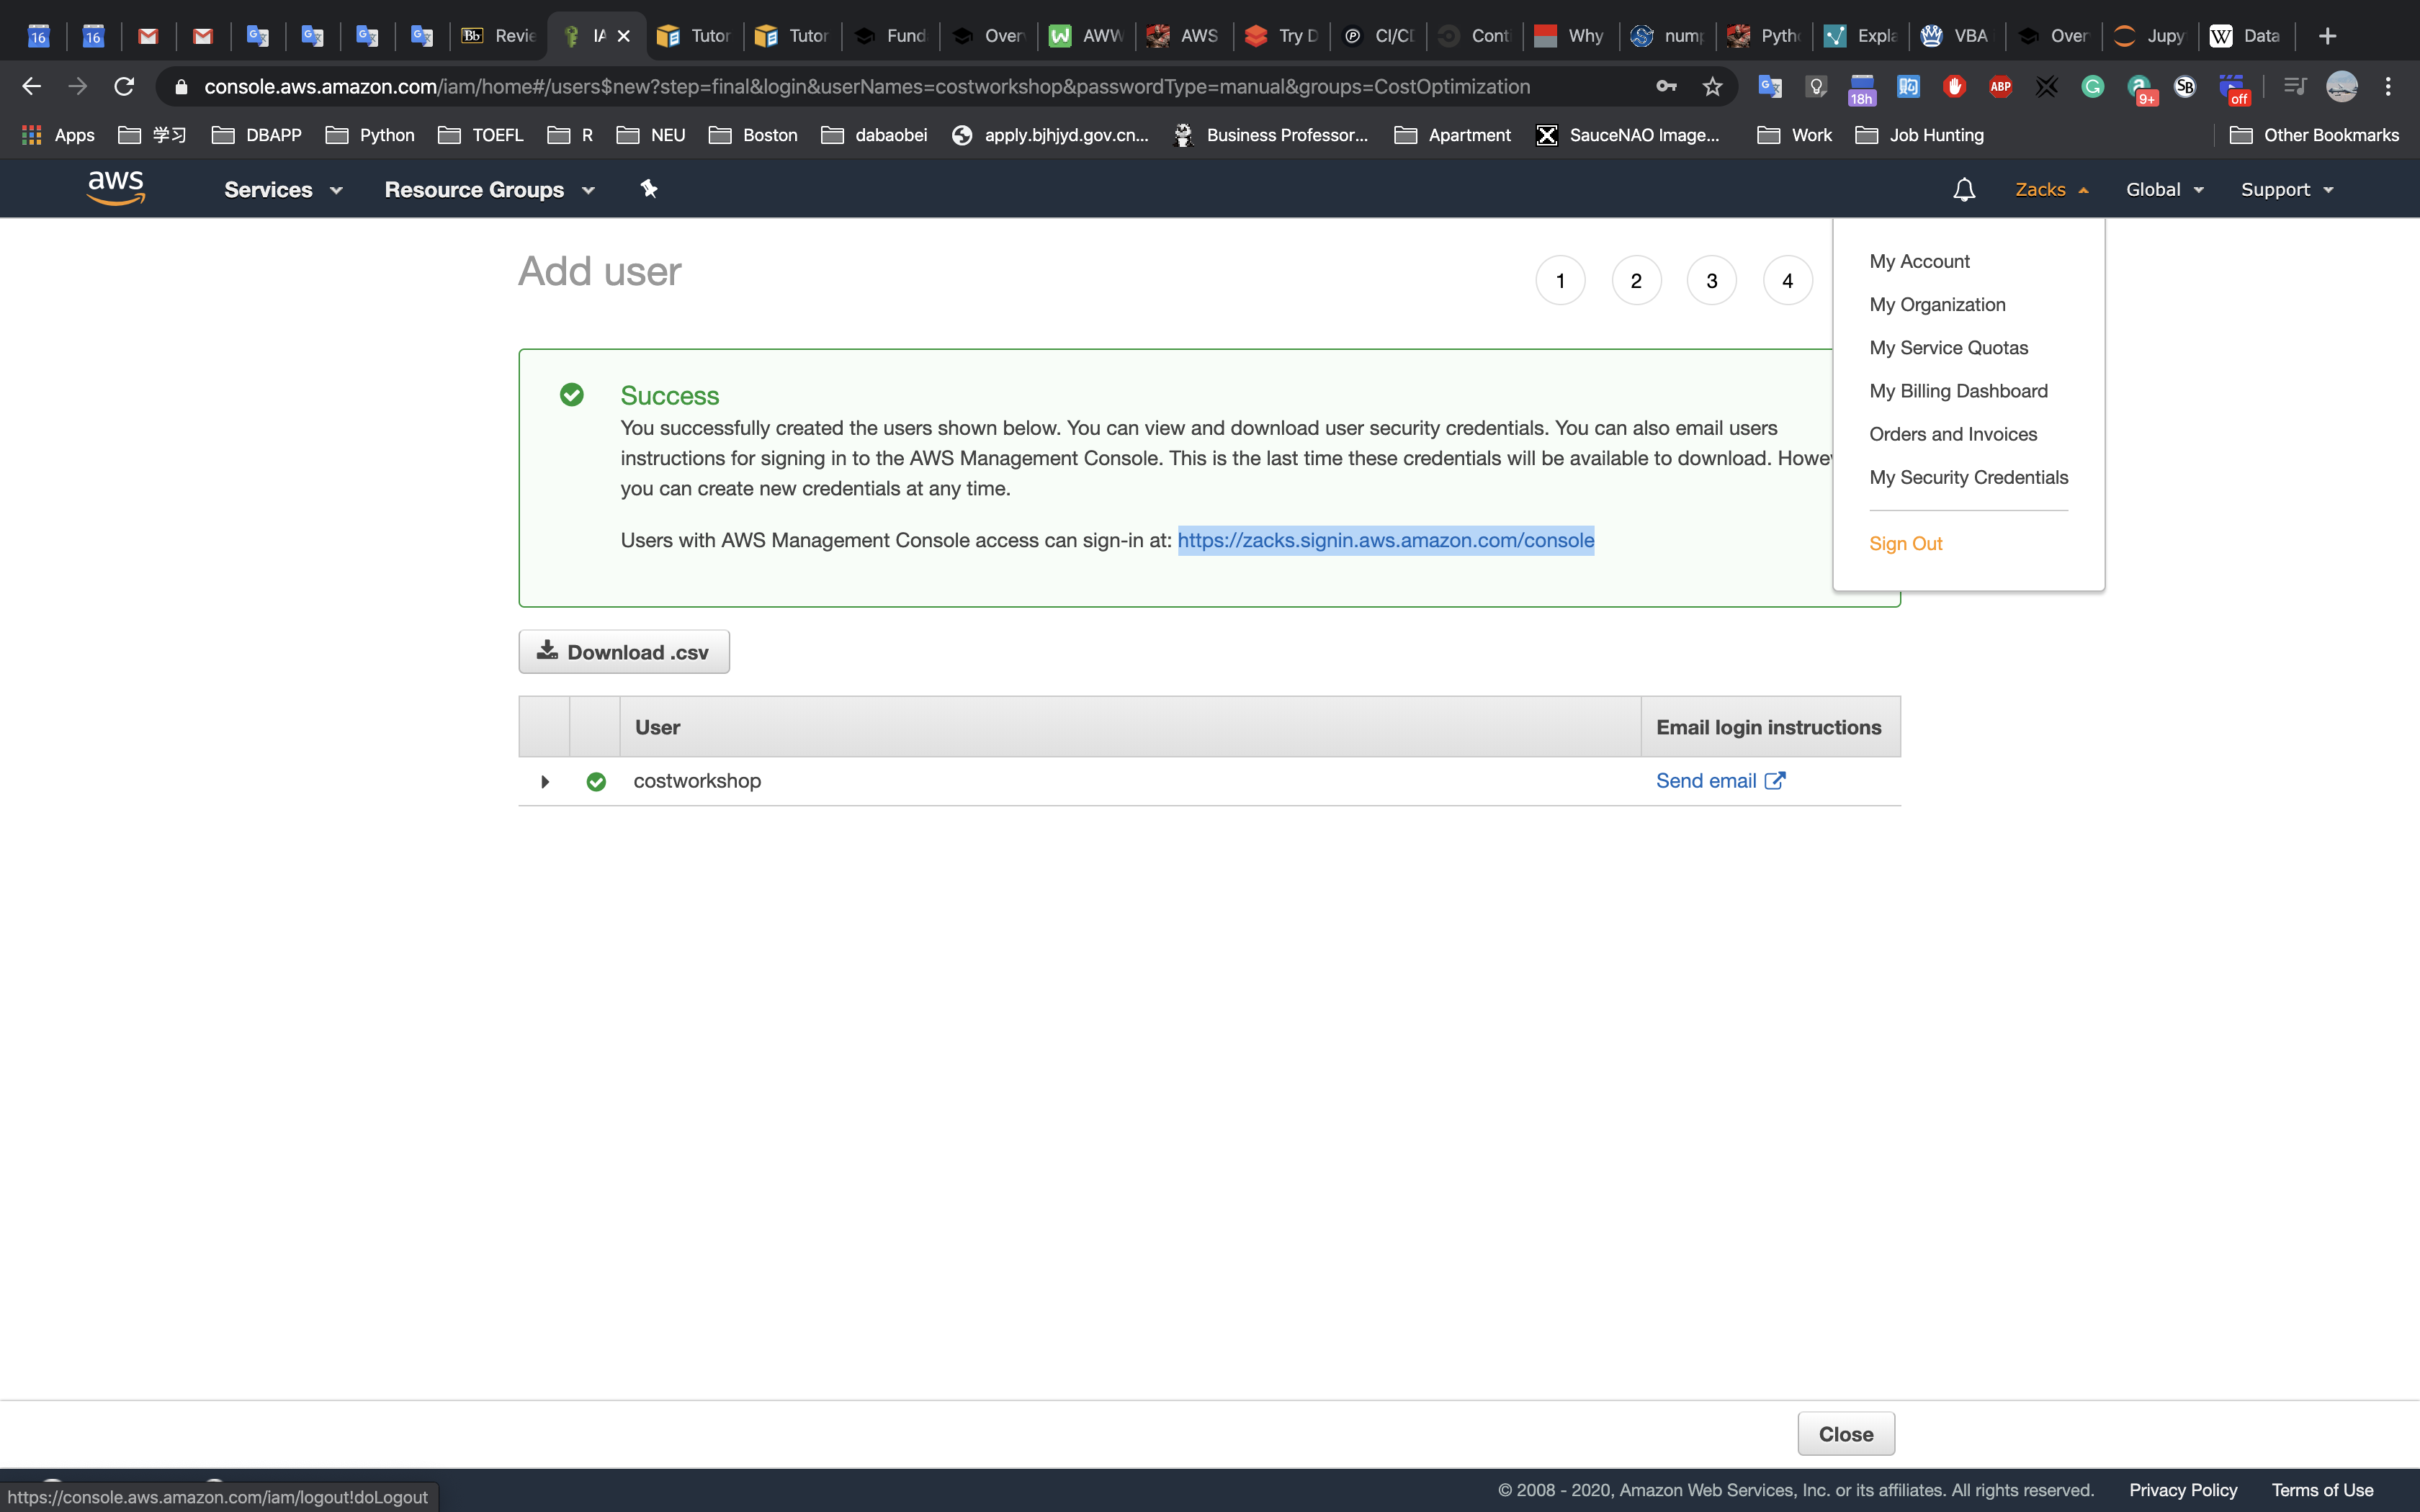Click the key password manager icon

tap(1666, 87)
